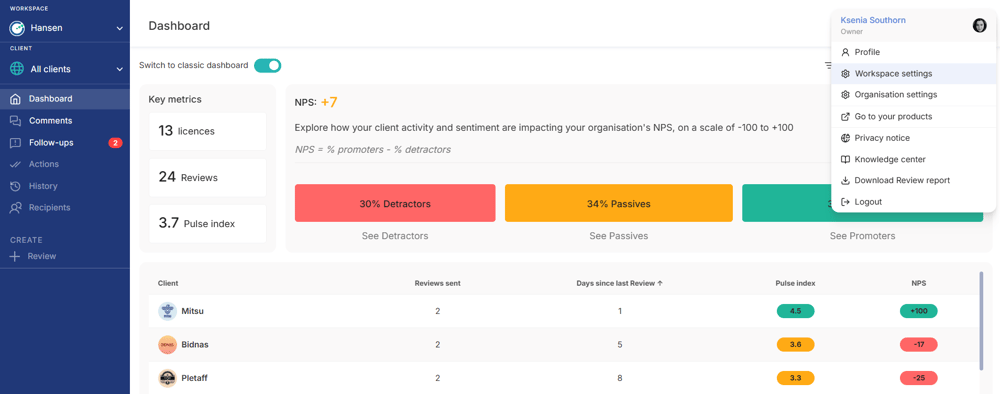Expand the Hansen workspace dropdown chevron
Viewport: 1000px width, 394px height.
120,29
